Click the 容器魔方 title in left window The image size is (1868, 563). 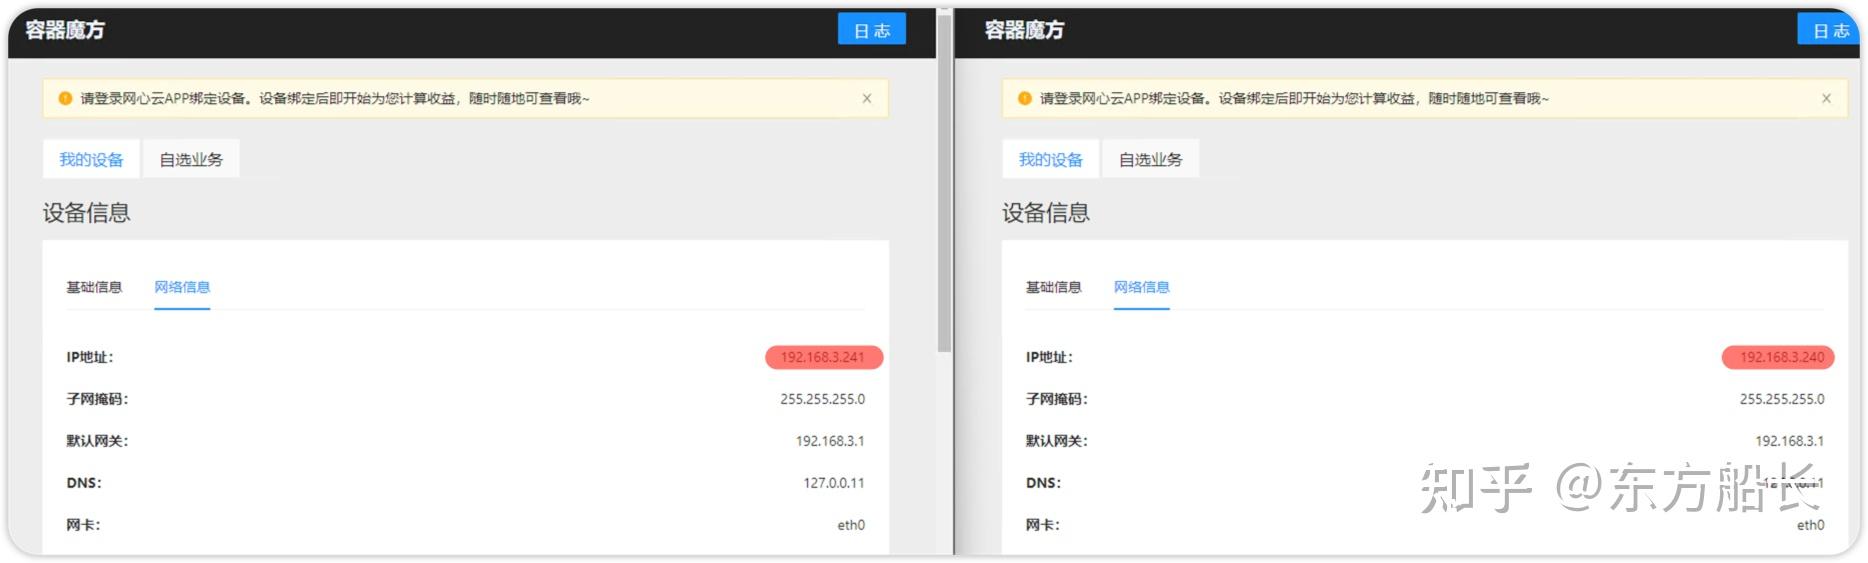point(65,30)
